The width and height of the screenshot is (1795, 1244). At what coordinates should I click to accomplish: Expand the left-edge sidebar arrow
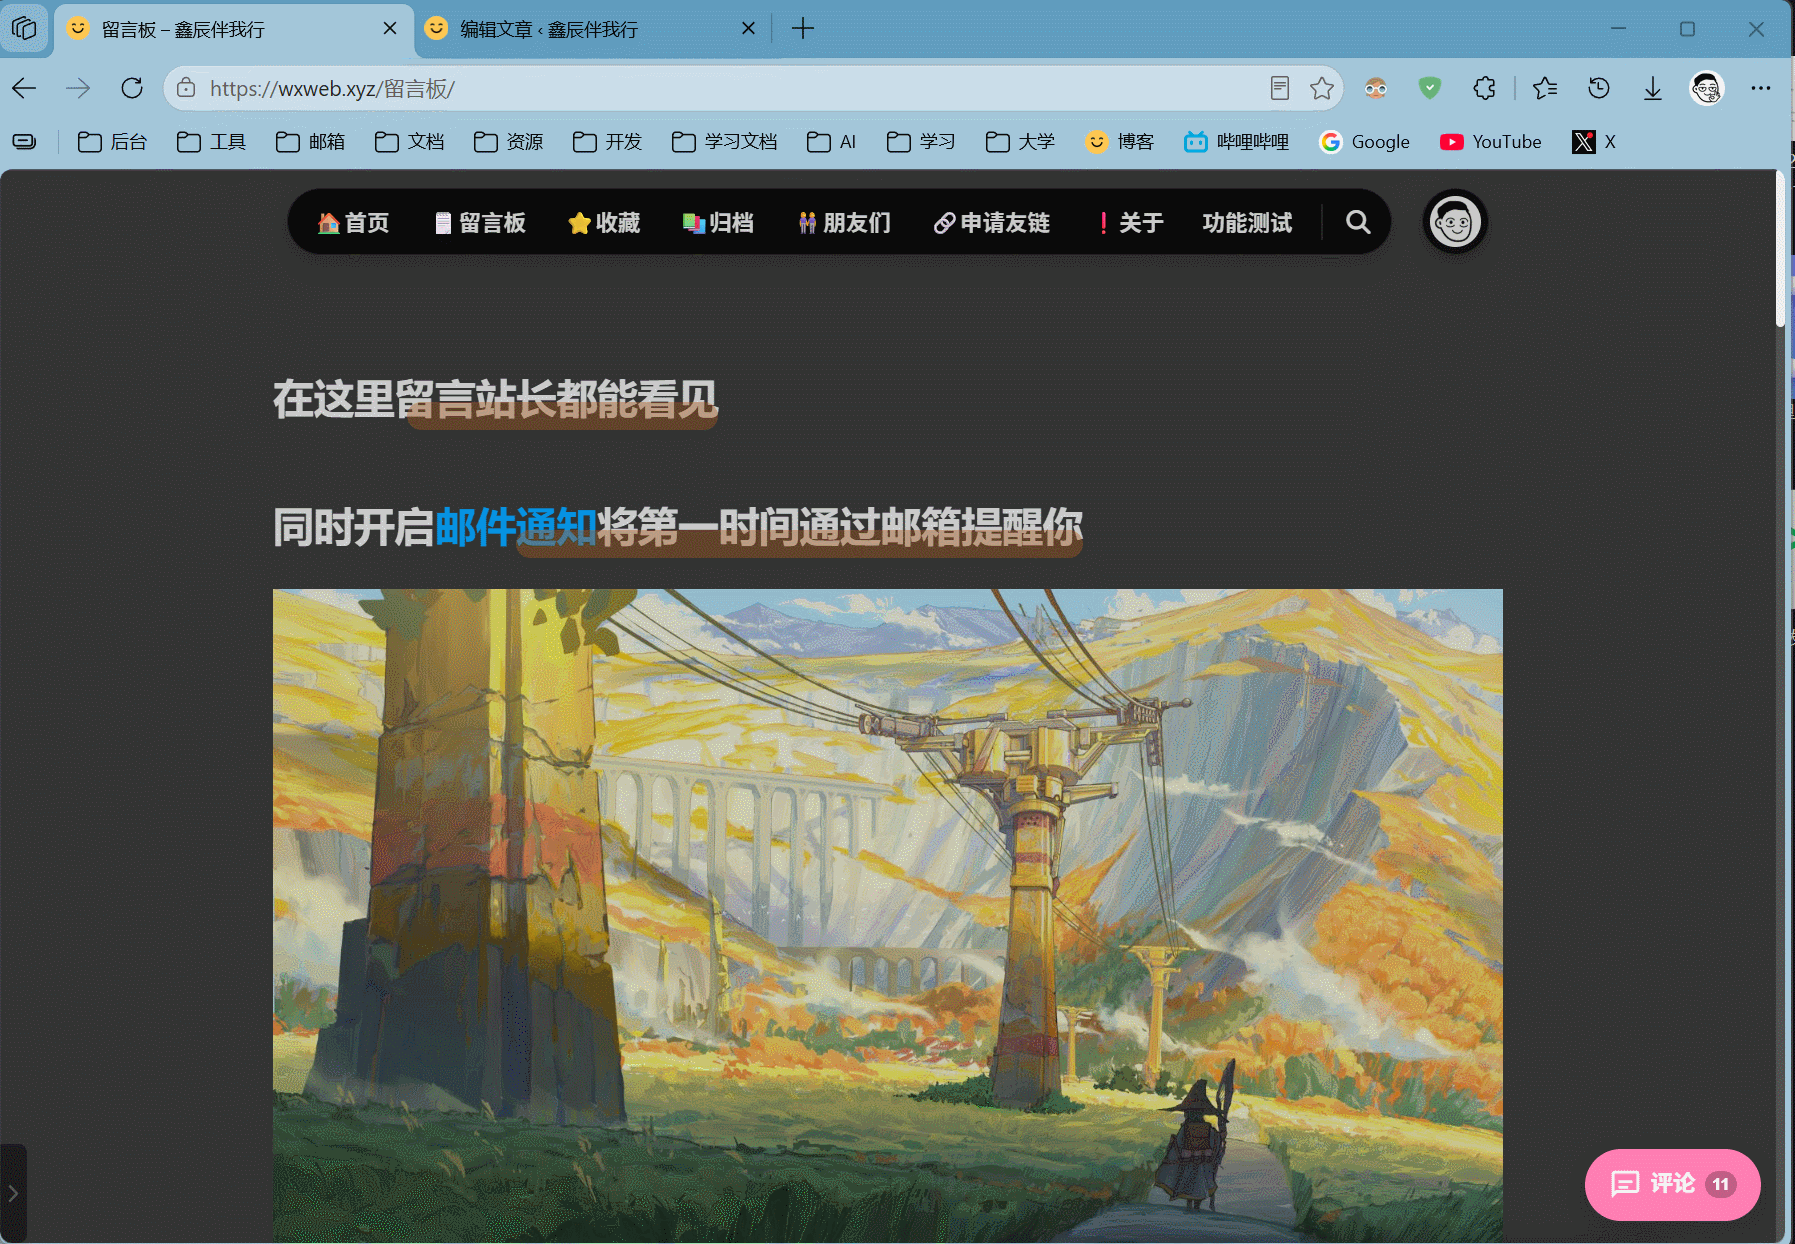(x=13, y=1193)
